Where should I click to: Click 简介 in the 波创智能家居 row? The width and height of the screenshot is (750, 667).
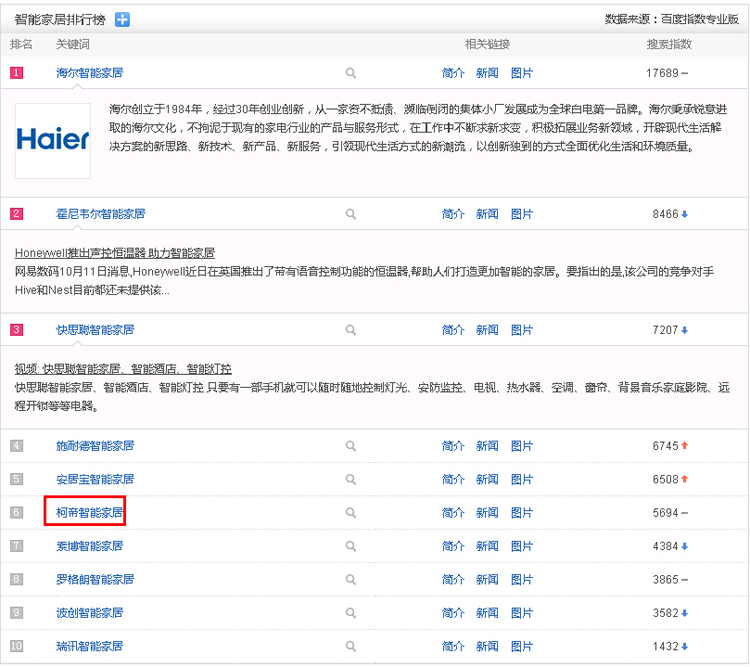[453, 612]
